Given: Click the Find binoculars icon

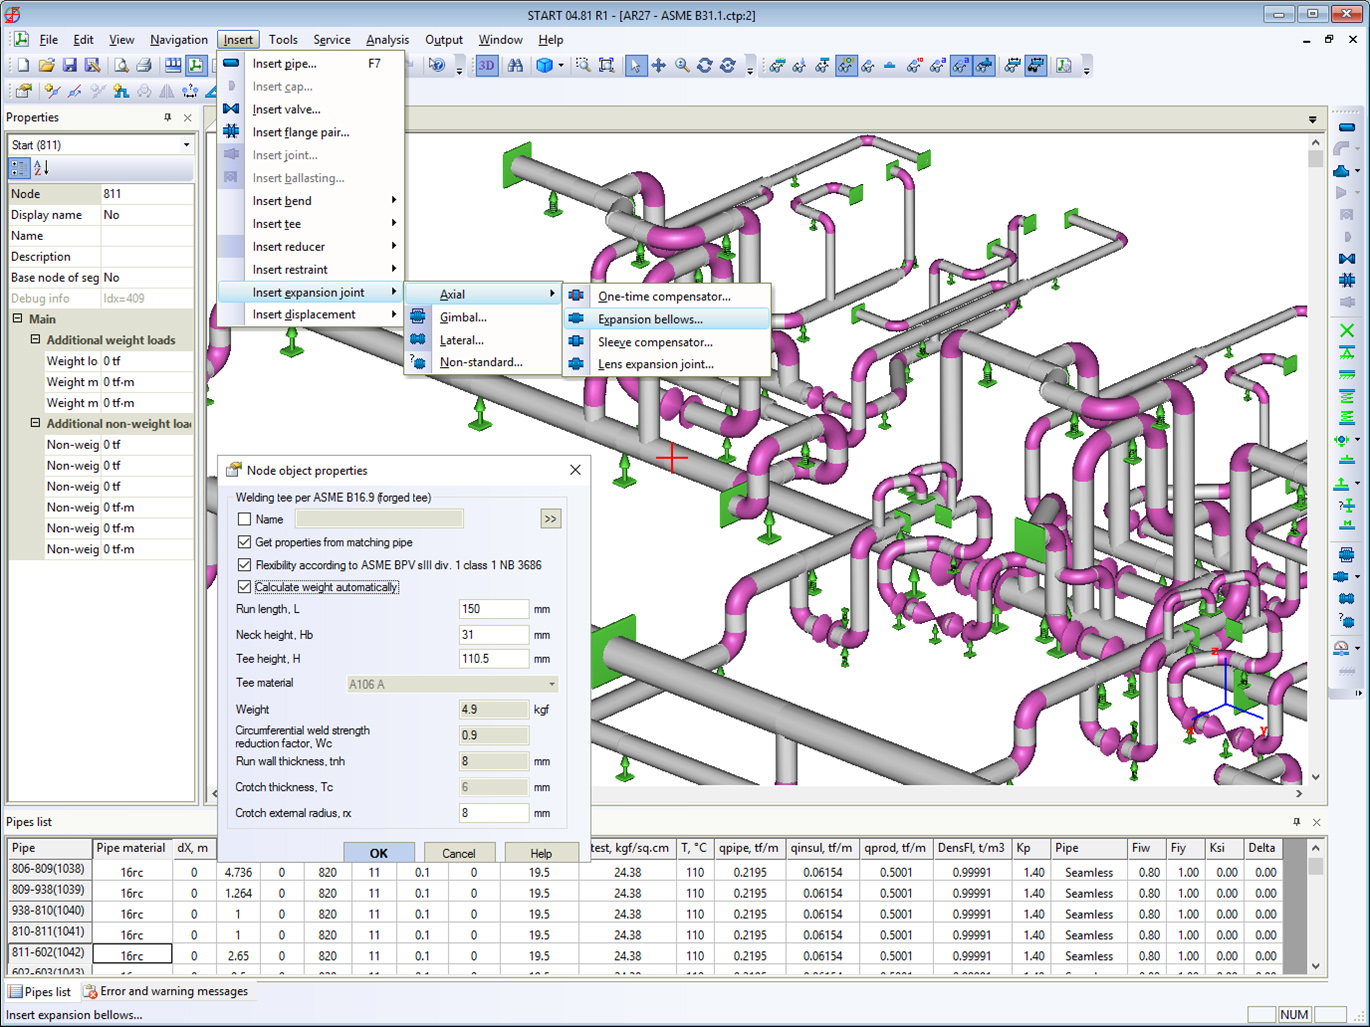Looking at the screenshot, I should 515,65.
